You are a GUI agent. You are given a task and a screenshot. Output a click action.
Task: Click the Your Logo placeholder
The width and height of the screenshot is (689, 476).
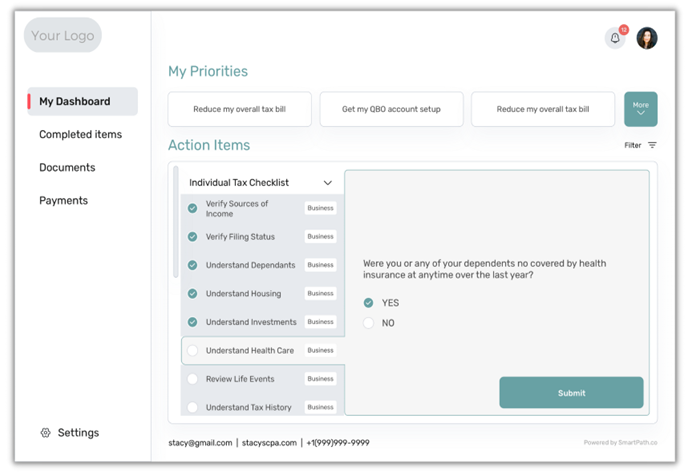tap(63, 36)
